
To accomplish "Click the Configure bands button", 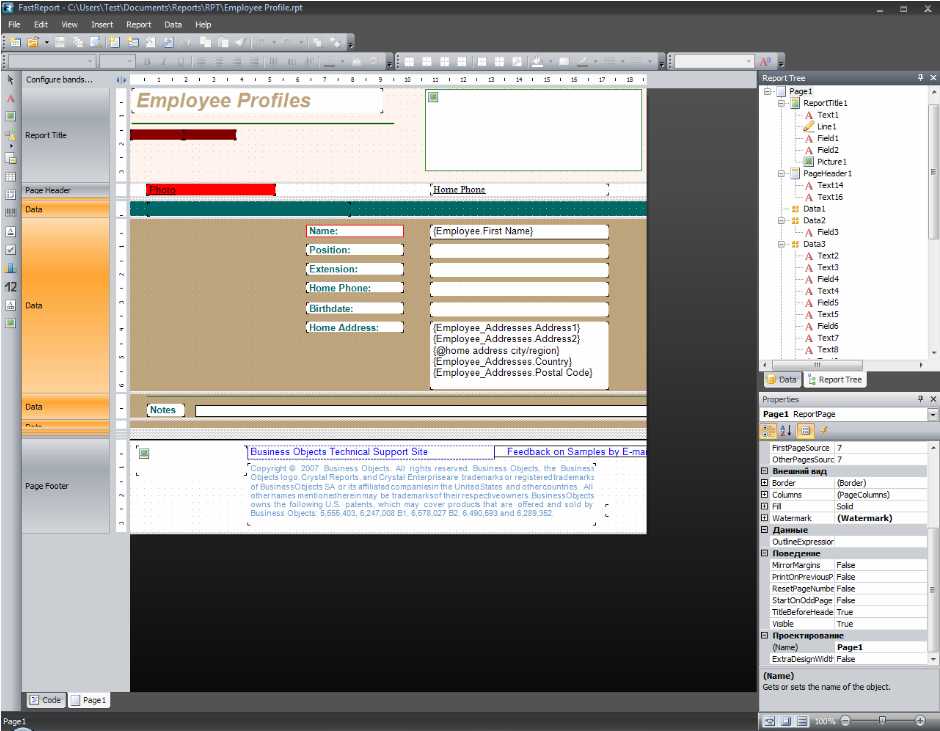I will (60, 79).
